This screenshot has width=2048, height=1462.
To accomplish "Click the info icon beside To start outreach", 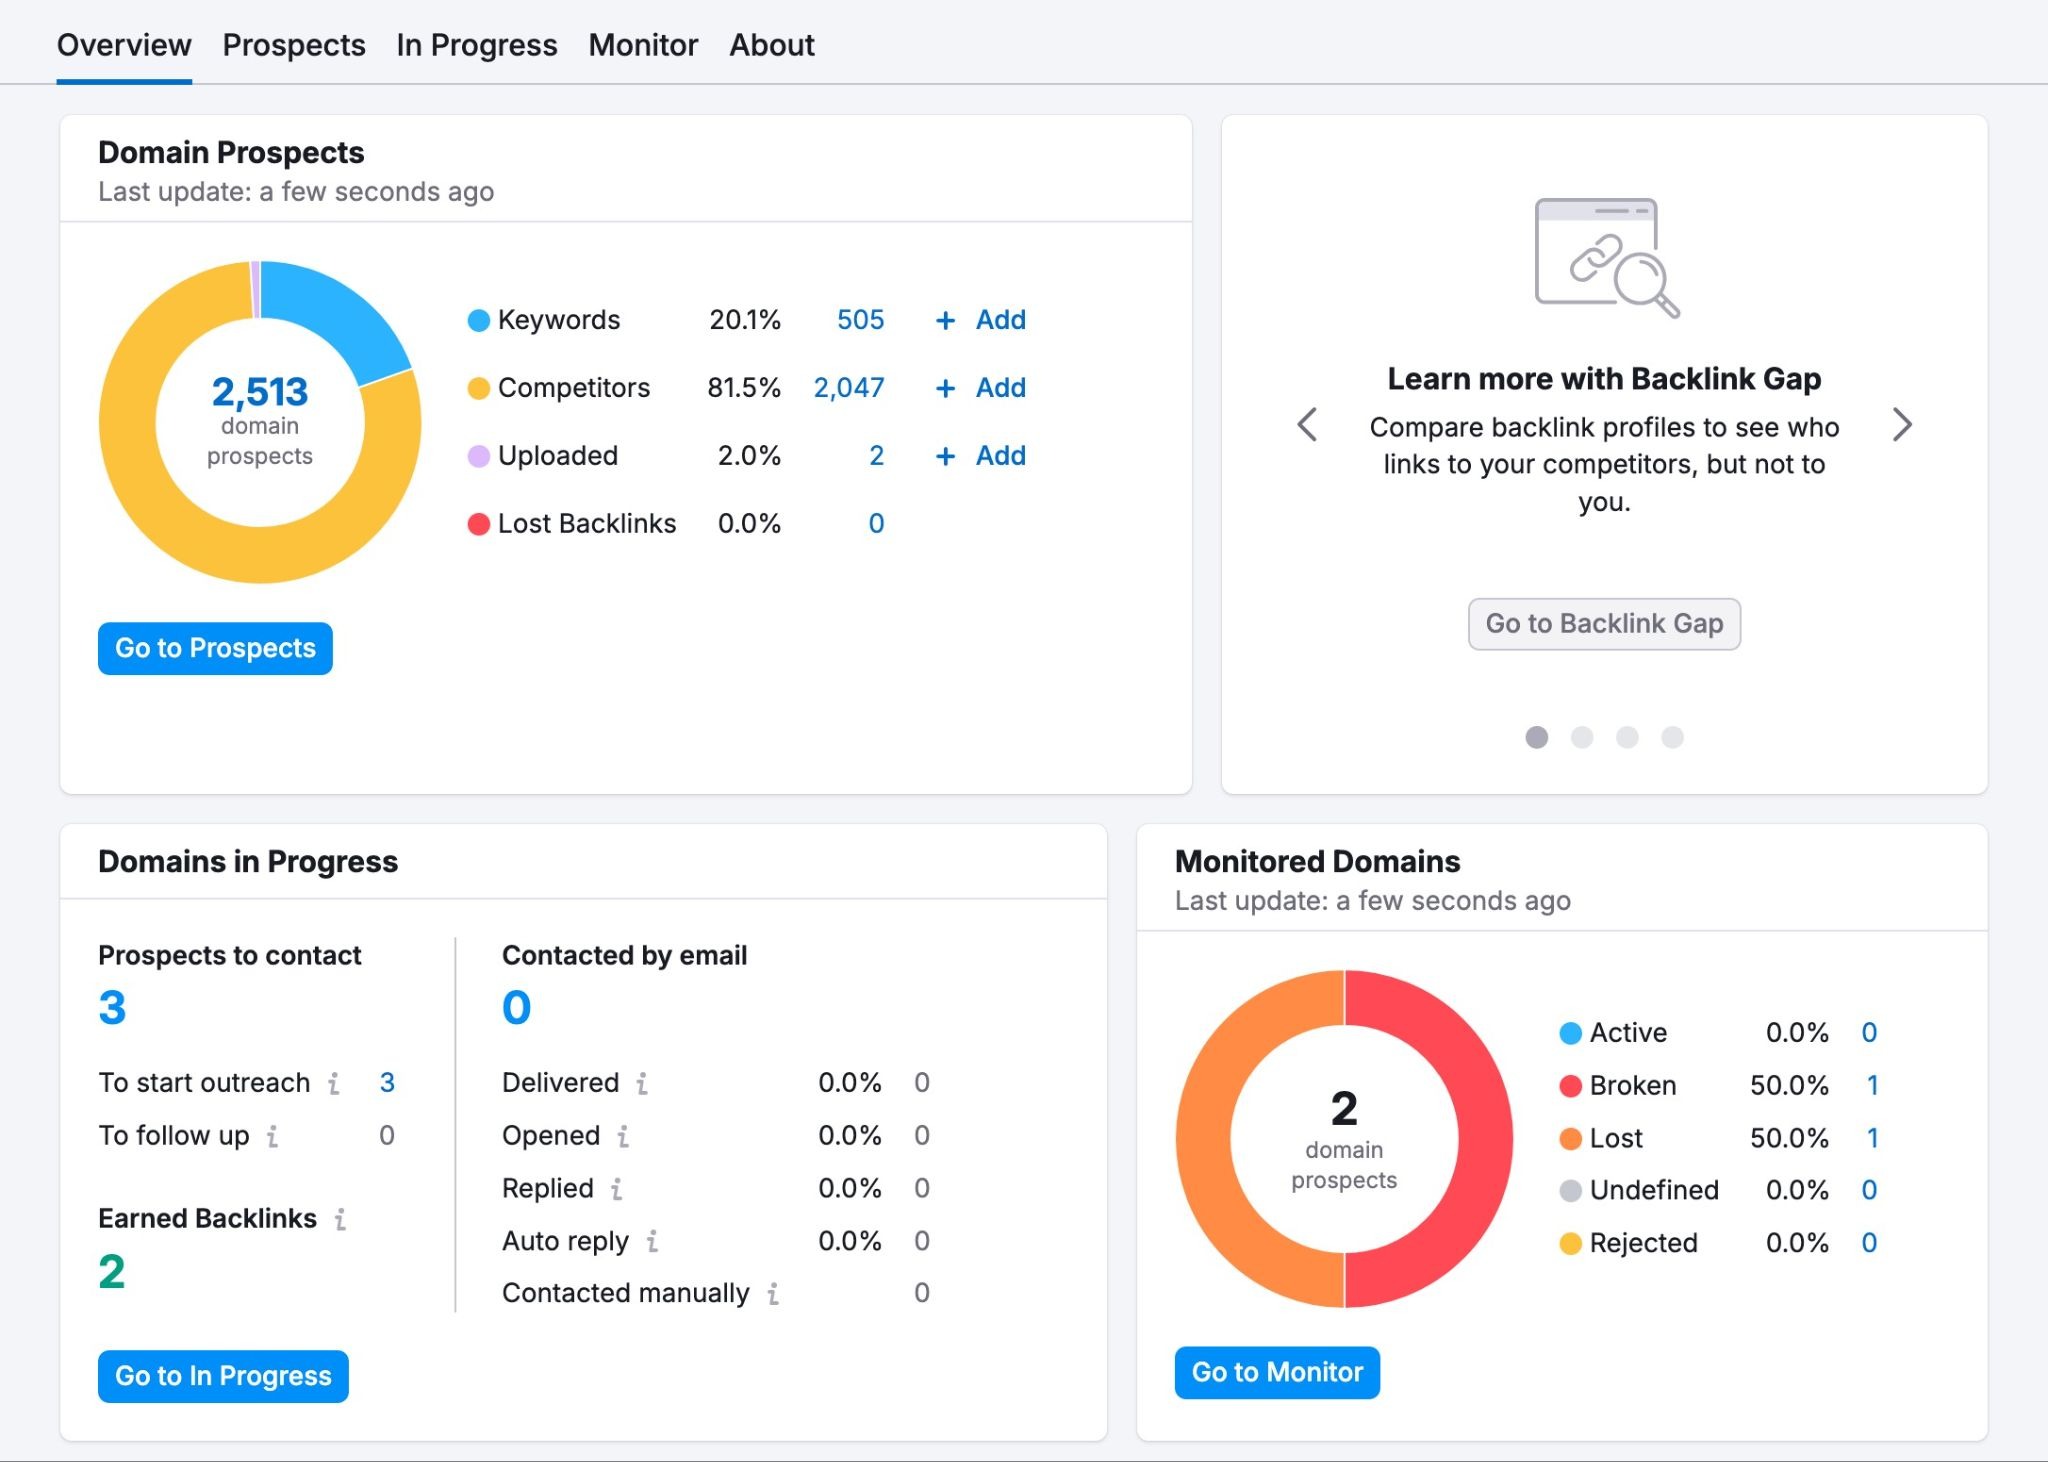I will (x=334, y=1082).
